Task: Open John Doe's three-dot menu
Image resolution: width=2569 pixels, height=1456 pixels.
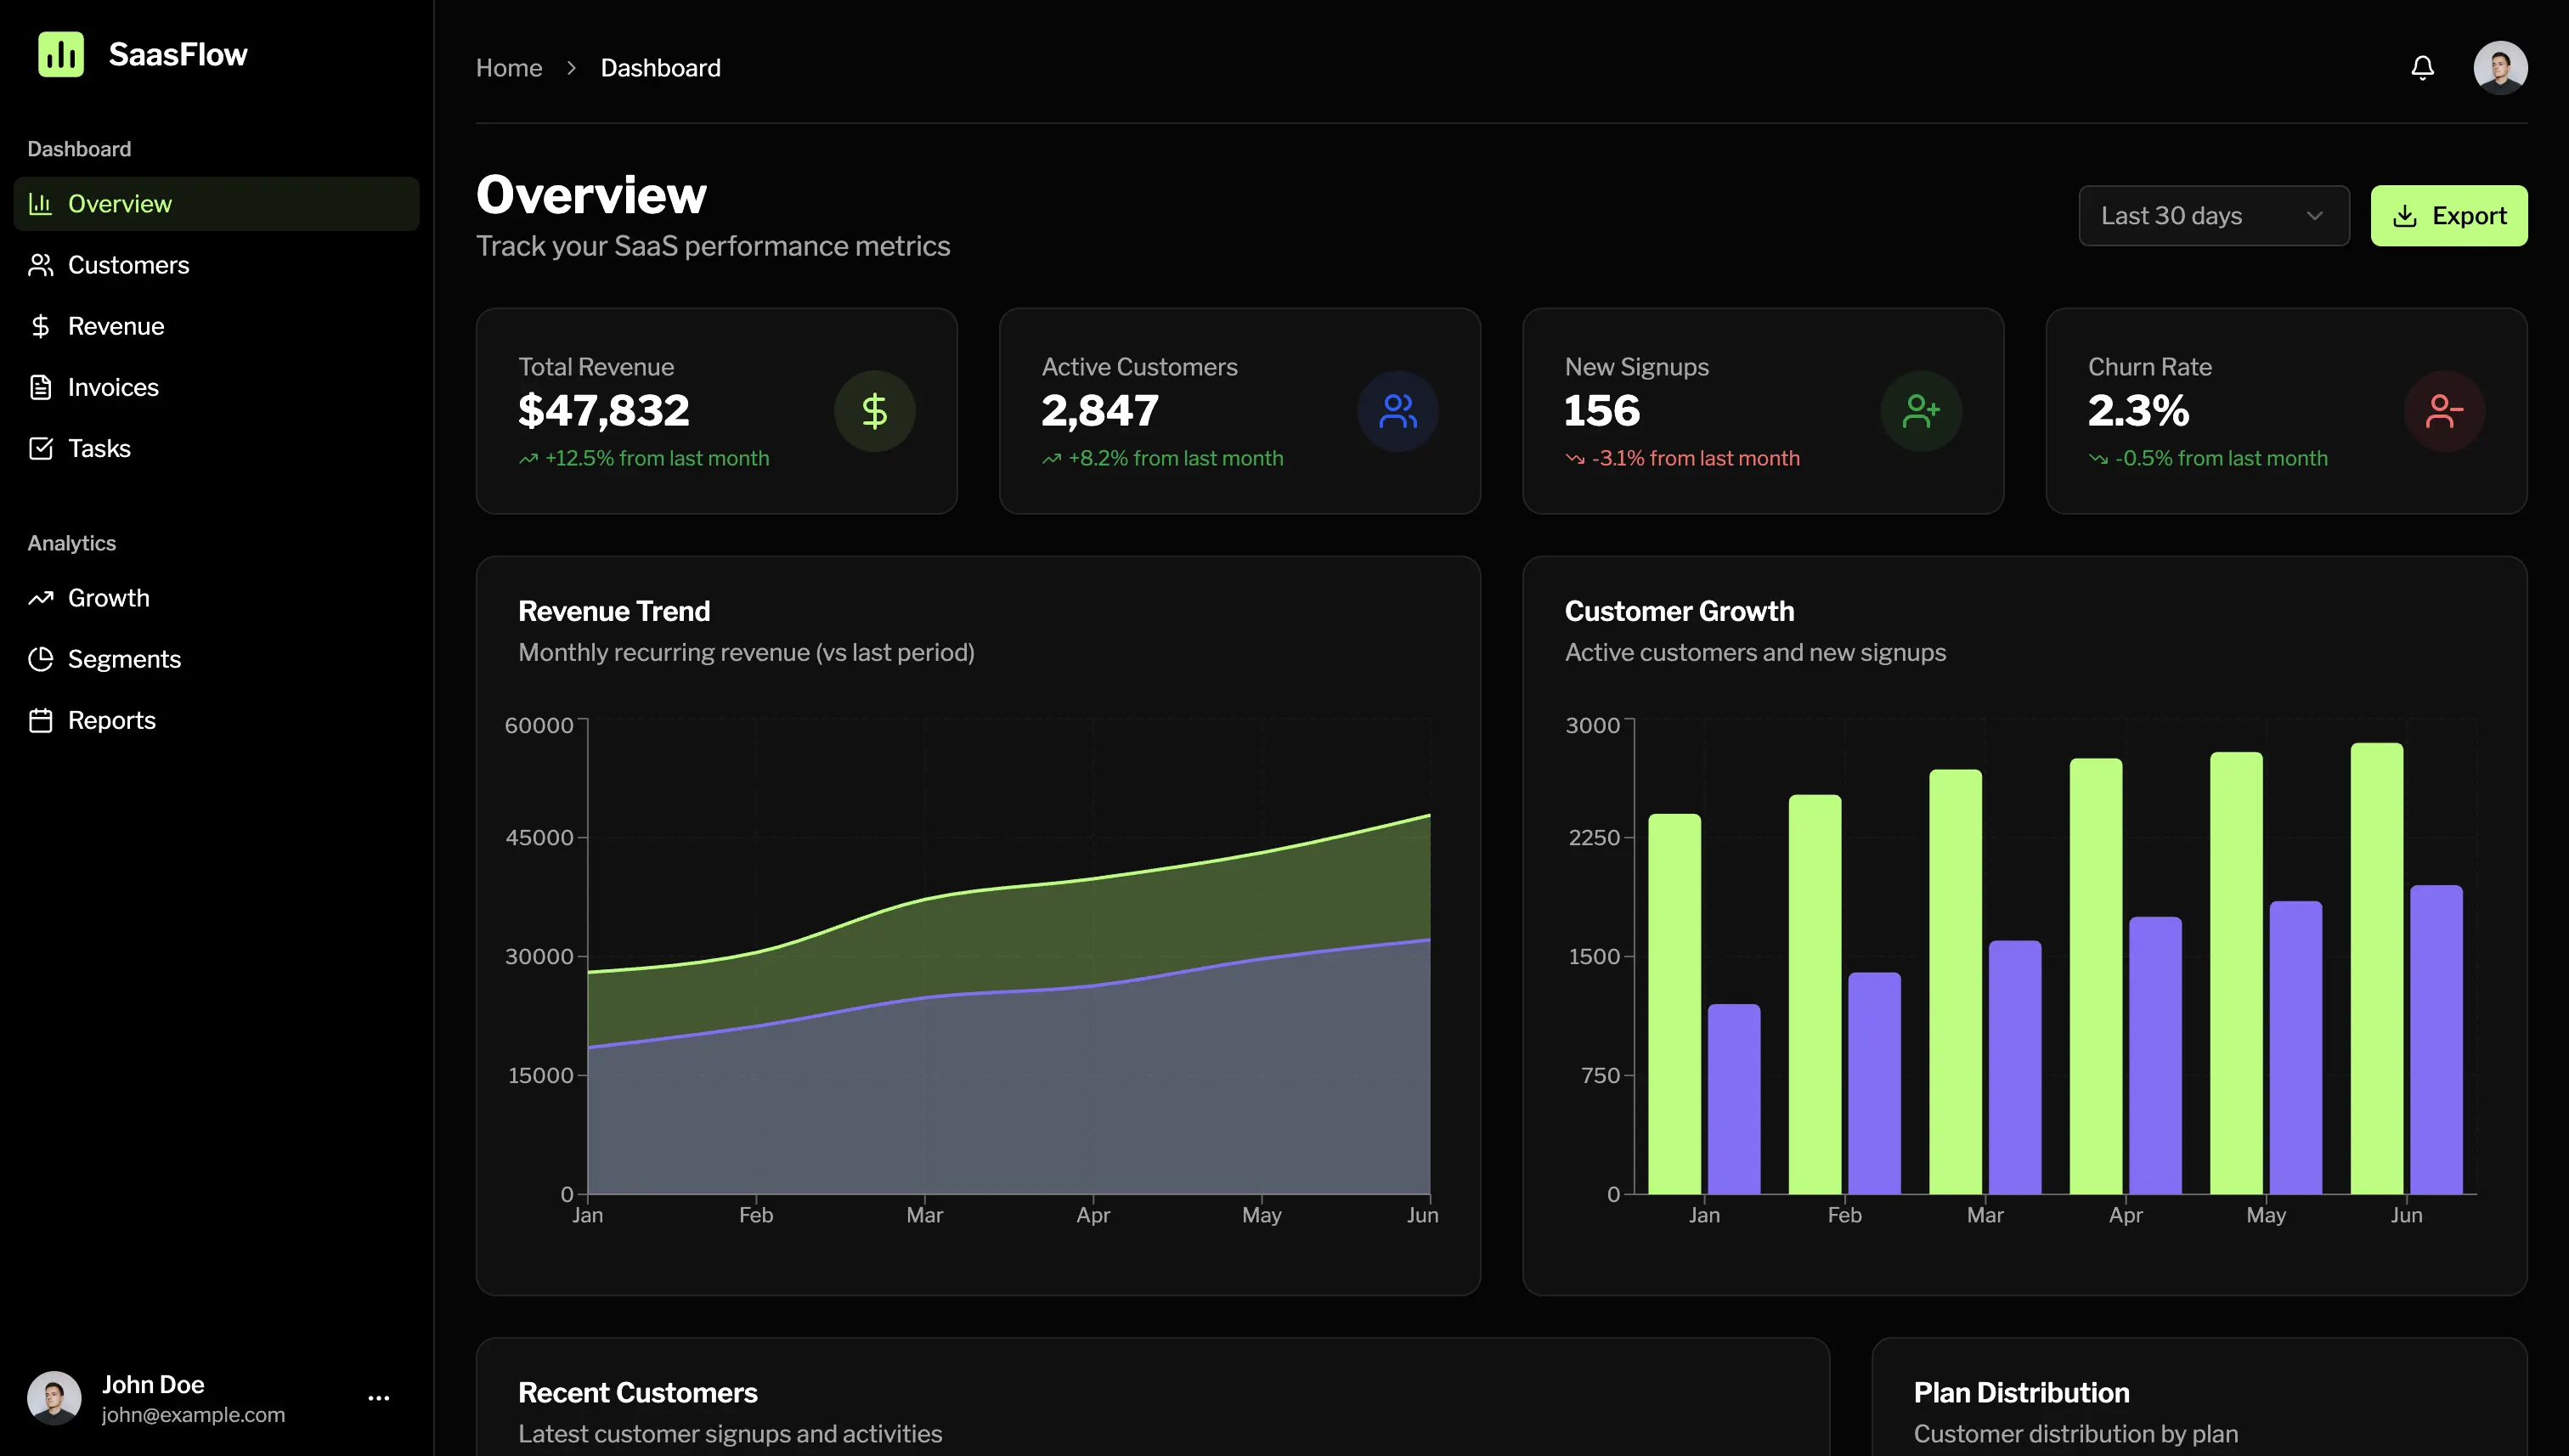Action: pos(378,1398)
